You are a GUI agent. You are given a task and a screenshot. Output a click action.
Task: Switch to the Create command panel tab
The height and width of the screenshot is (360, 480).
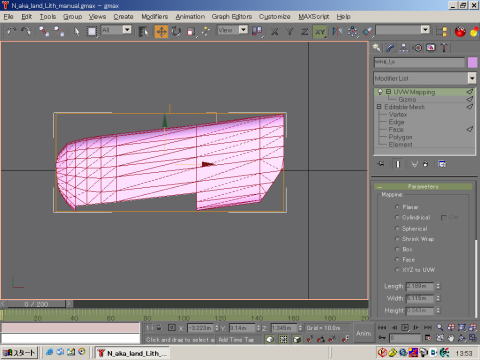[x=377, y=48]
